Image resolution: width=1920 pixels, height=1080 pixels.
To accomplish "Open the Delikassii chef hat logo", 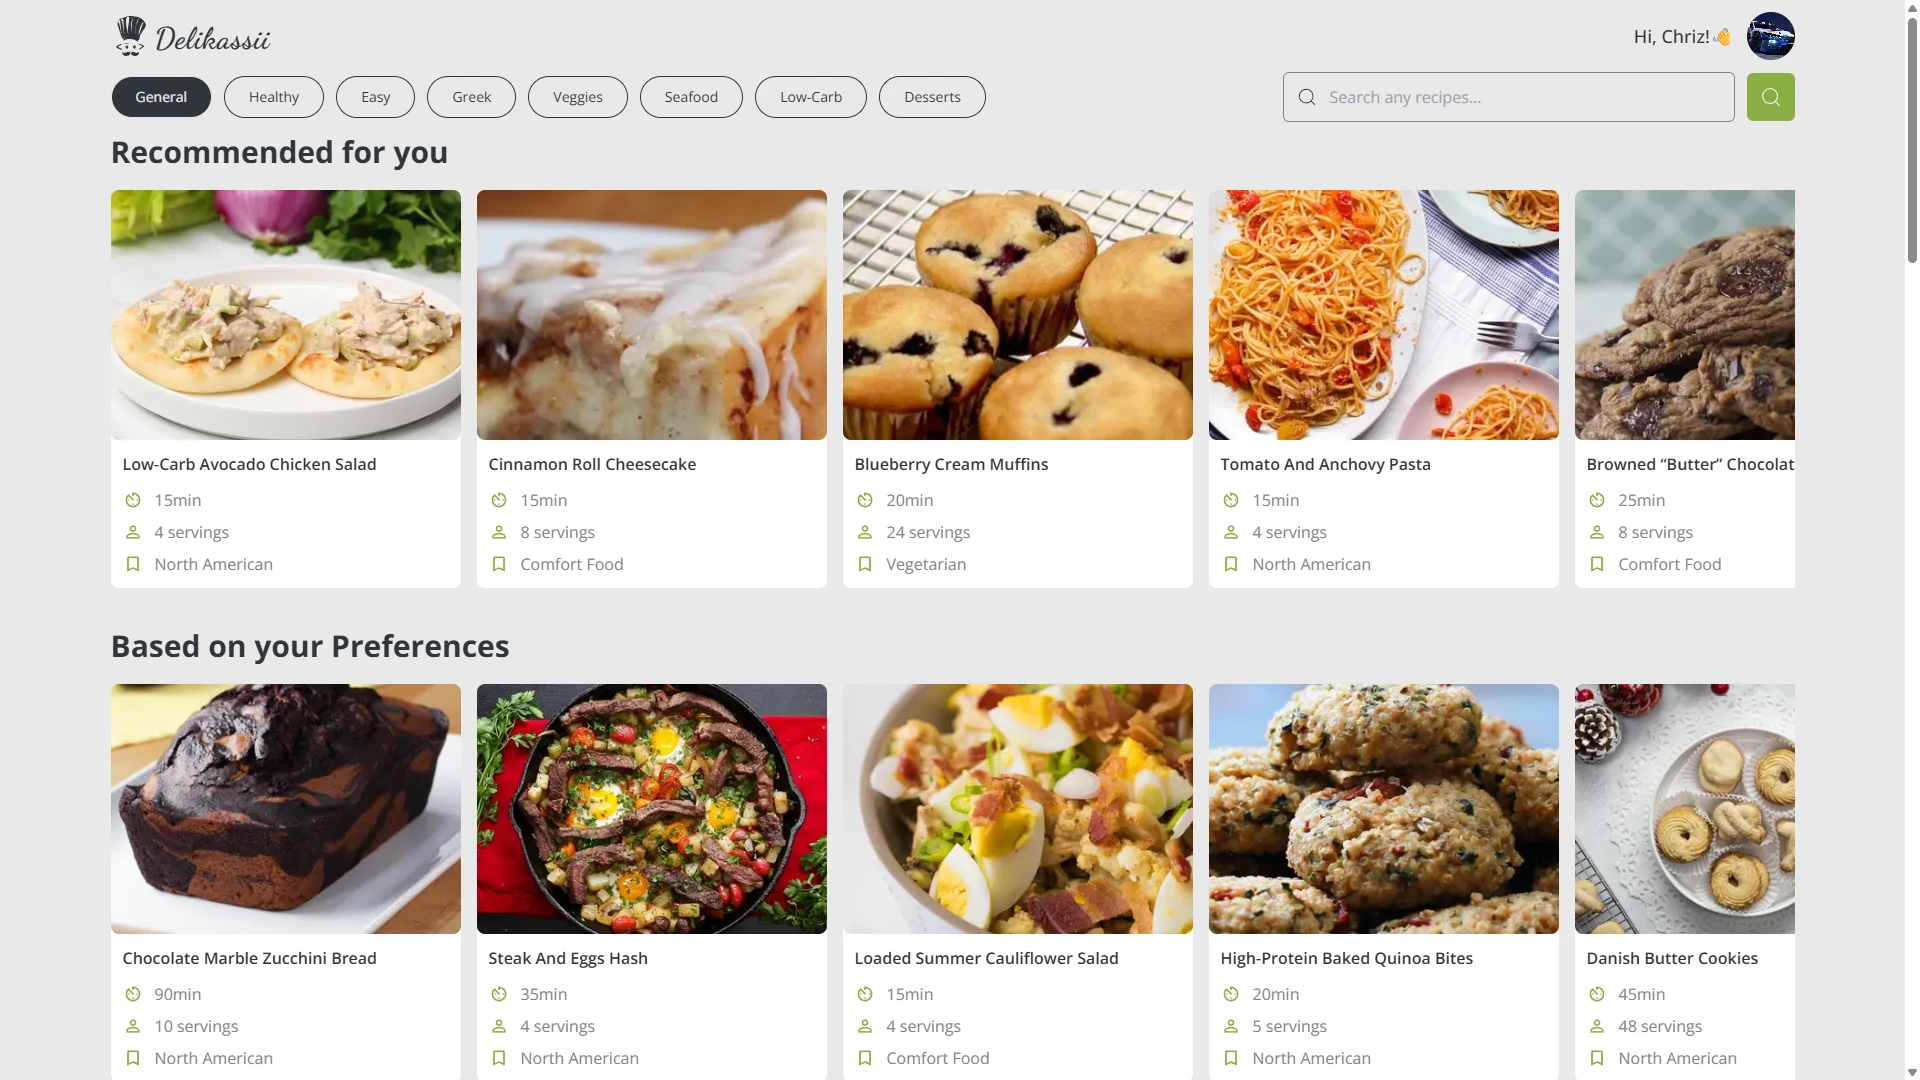I will point(130,36).
